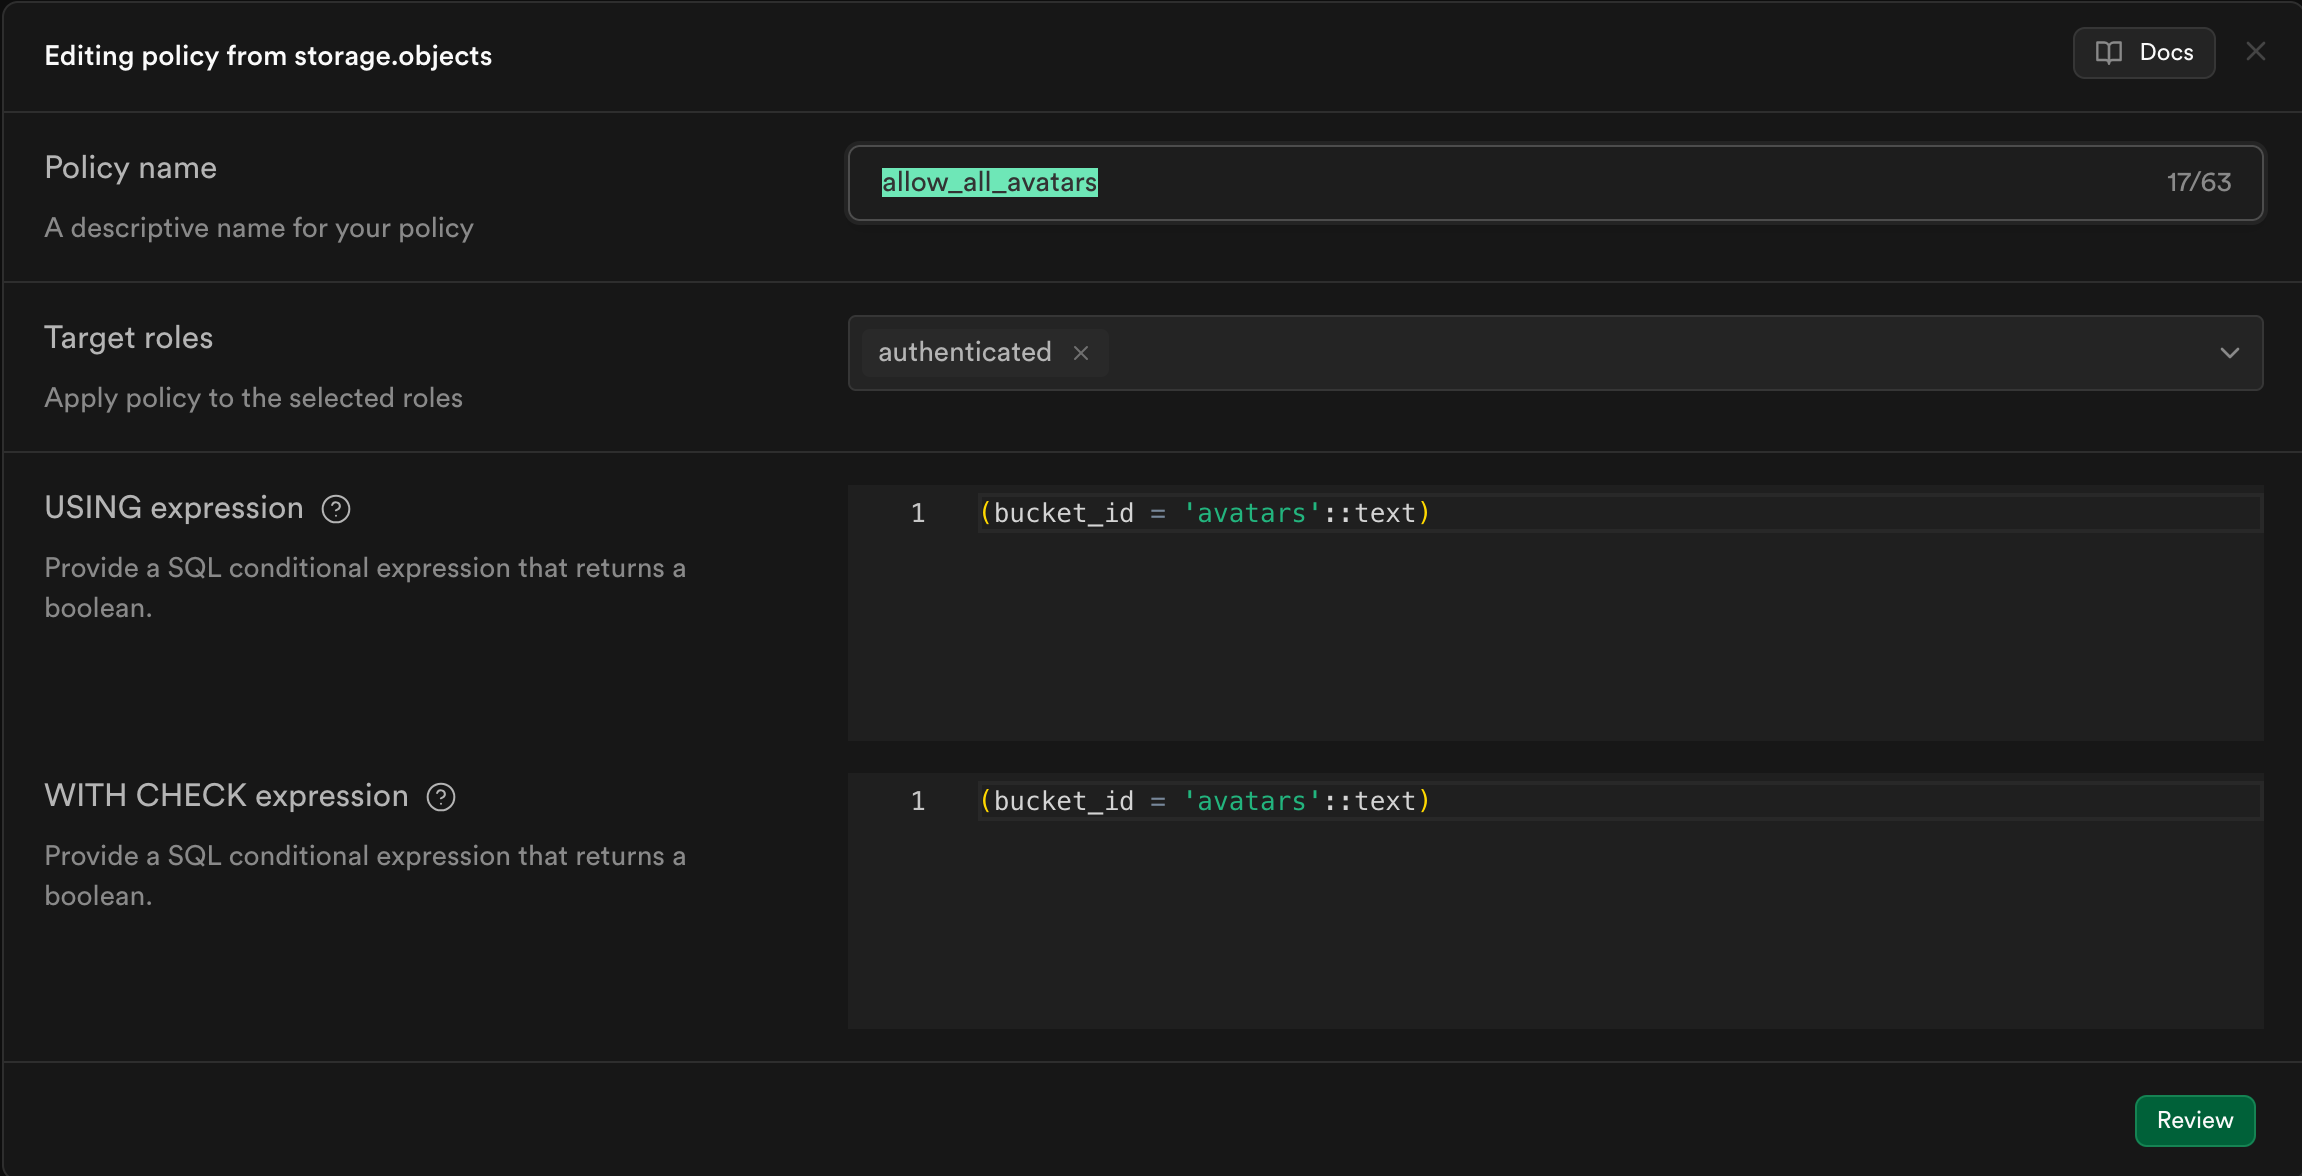Click into the Policy name input field
This screenshot has width=2302, height=1176.
[1600, 183]
